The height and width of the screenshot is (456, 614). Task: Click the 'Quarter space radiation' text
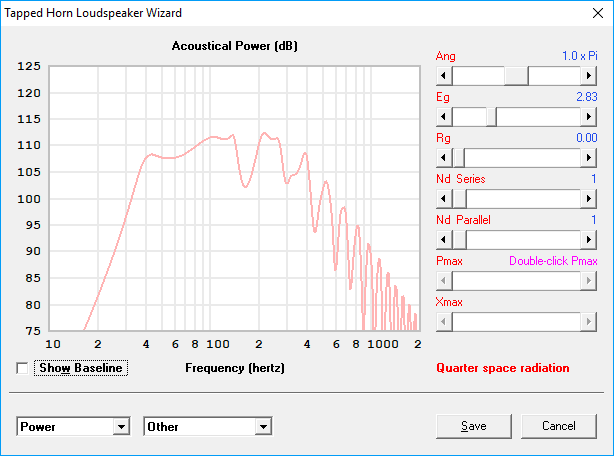[x=503, y=368]
